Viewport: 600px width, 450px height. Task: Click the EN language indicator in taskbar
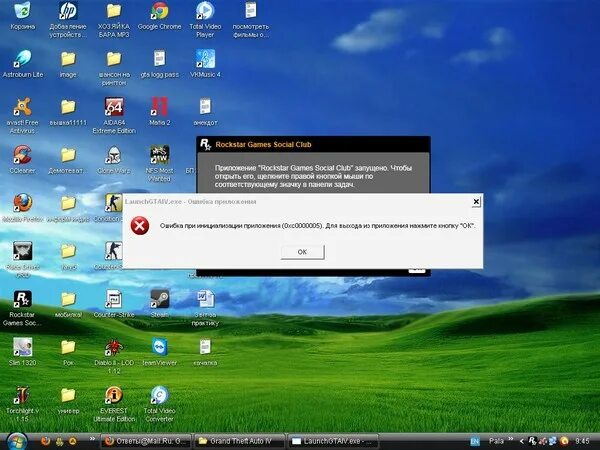pos(475,442)
